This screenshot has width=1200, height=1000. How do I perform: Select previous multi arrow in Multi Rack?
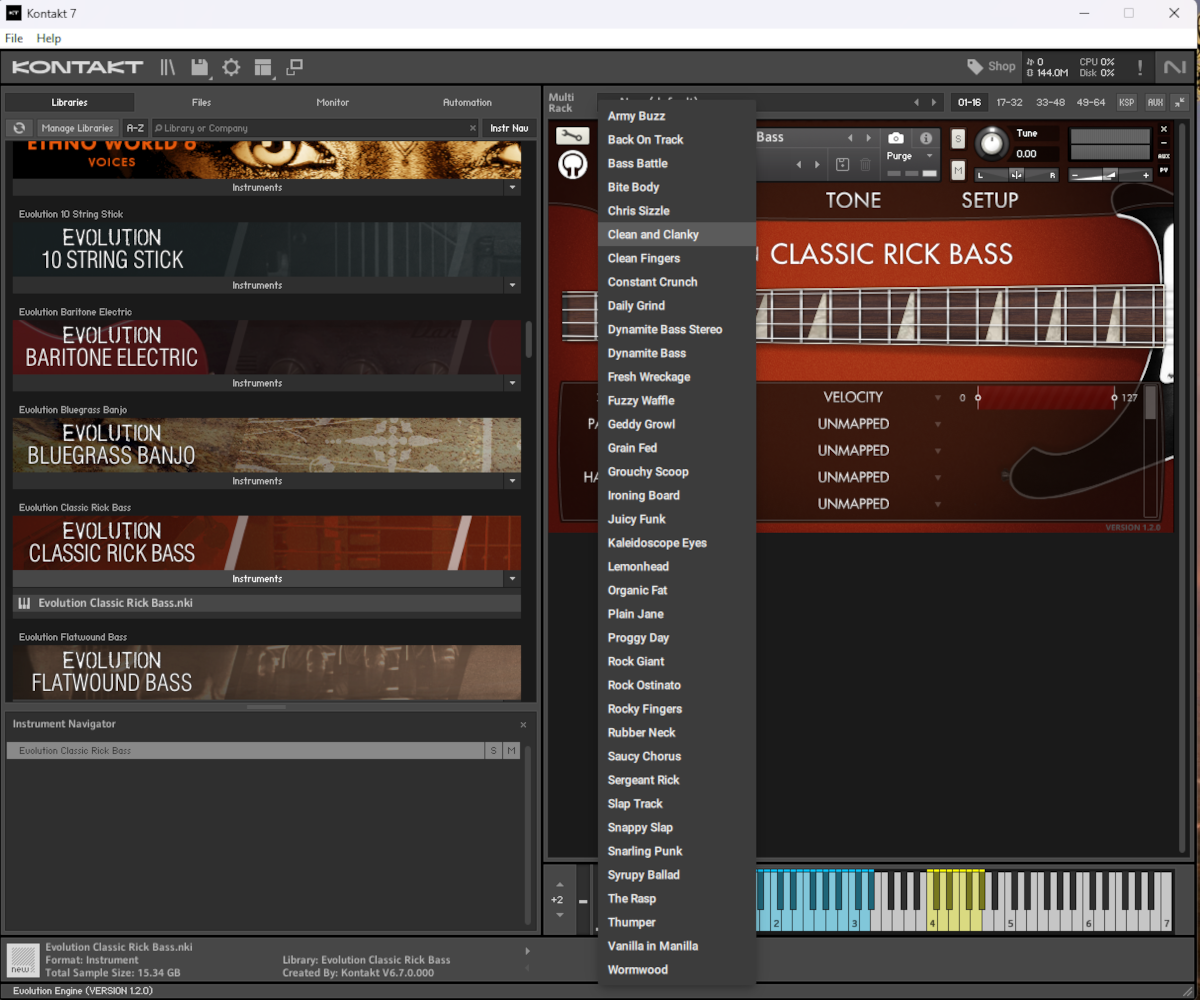click(x=916, y=102)
